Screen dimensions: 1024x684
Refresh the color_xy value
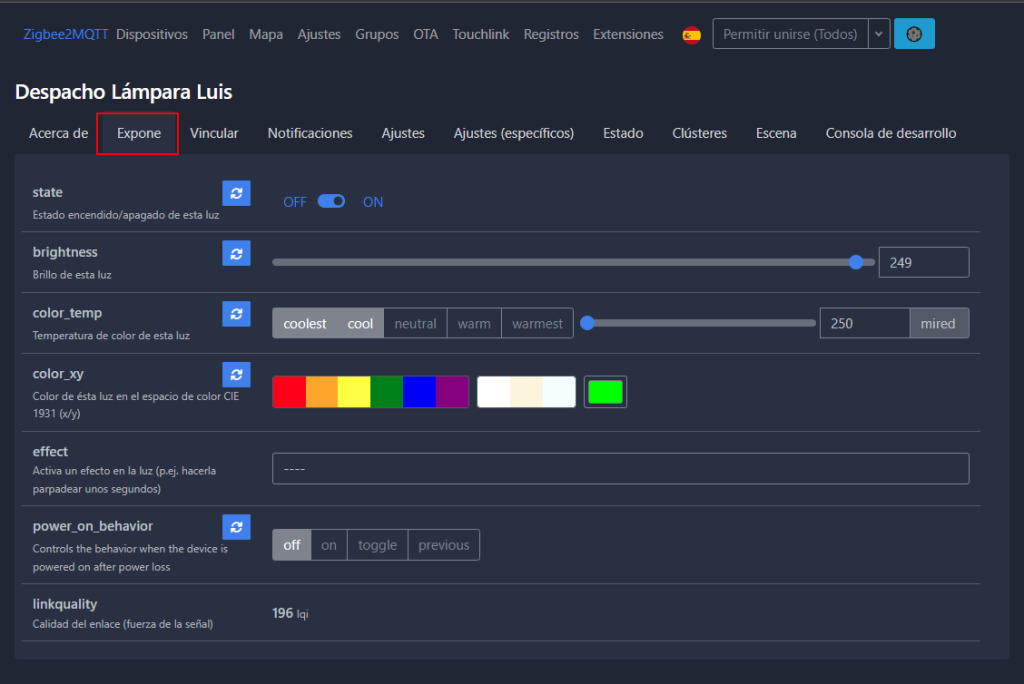pyautogui.click(x=236, y=375)
